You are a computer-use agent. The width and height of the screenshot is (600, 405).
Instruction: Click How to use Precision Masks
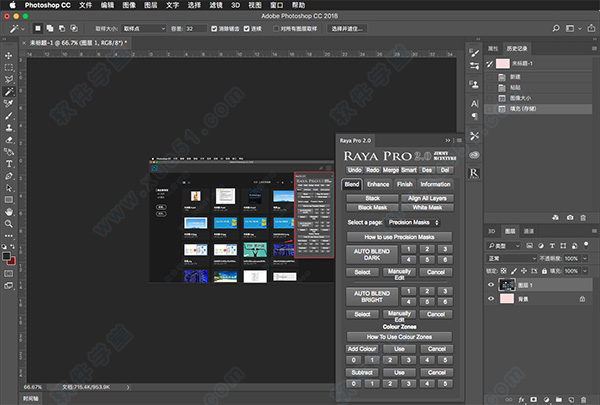(399, 237)
